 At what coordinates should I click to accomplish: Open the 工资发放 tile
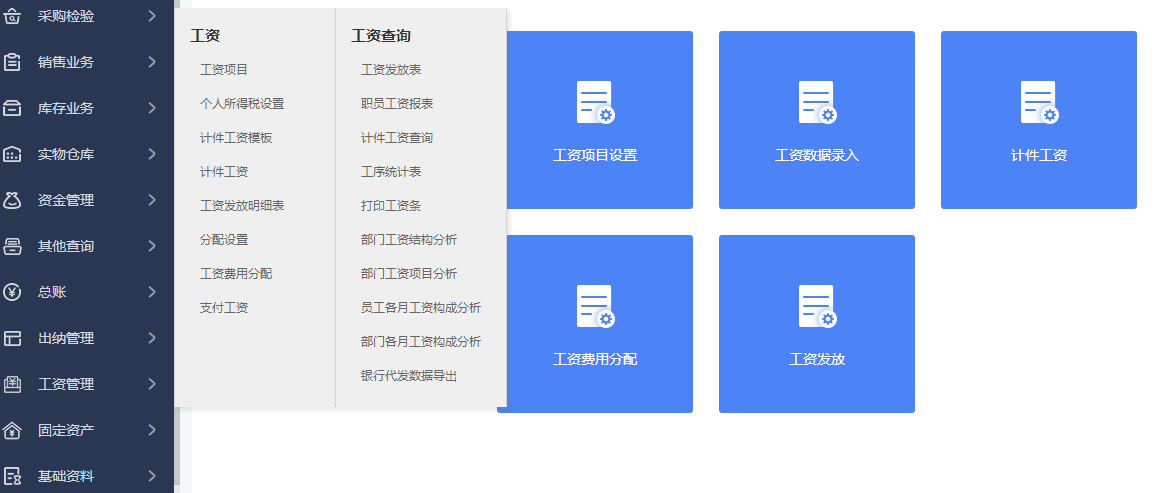coord(817,324)
